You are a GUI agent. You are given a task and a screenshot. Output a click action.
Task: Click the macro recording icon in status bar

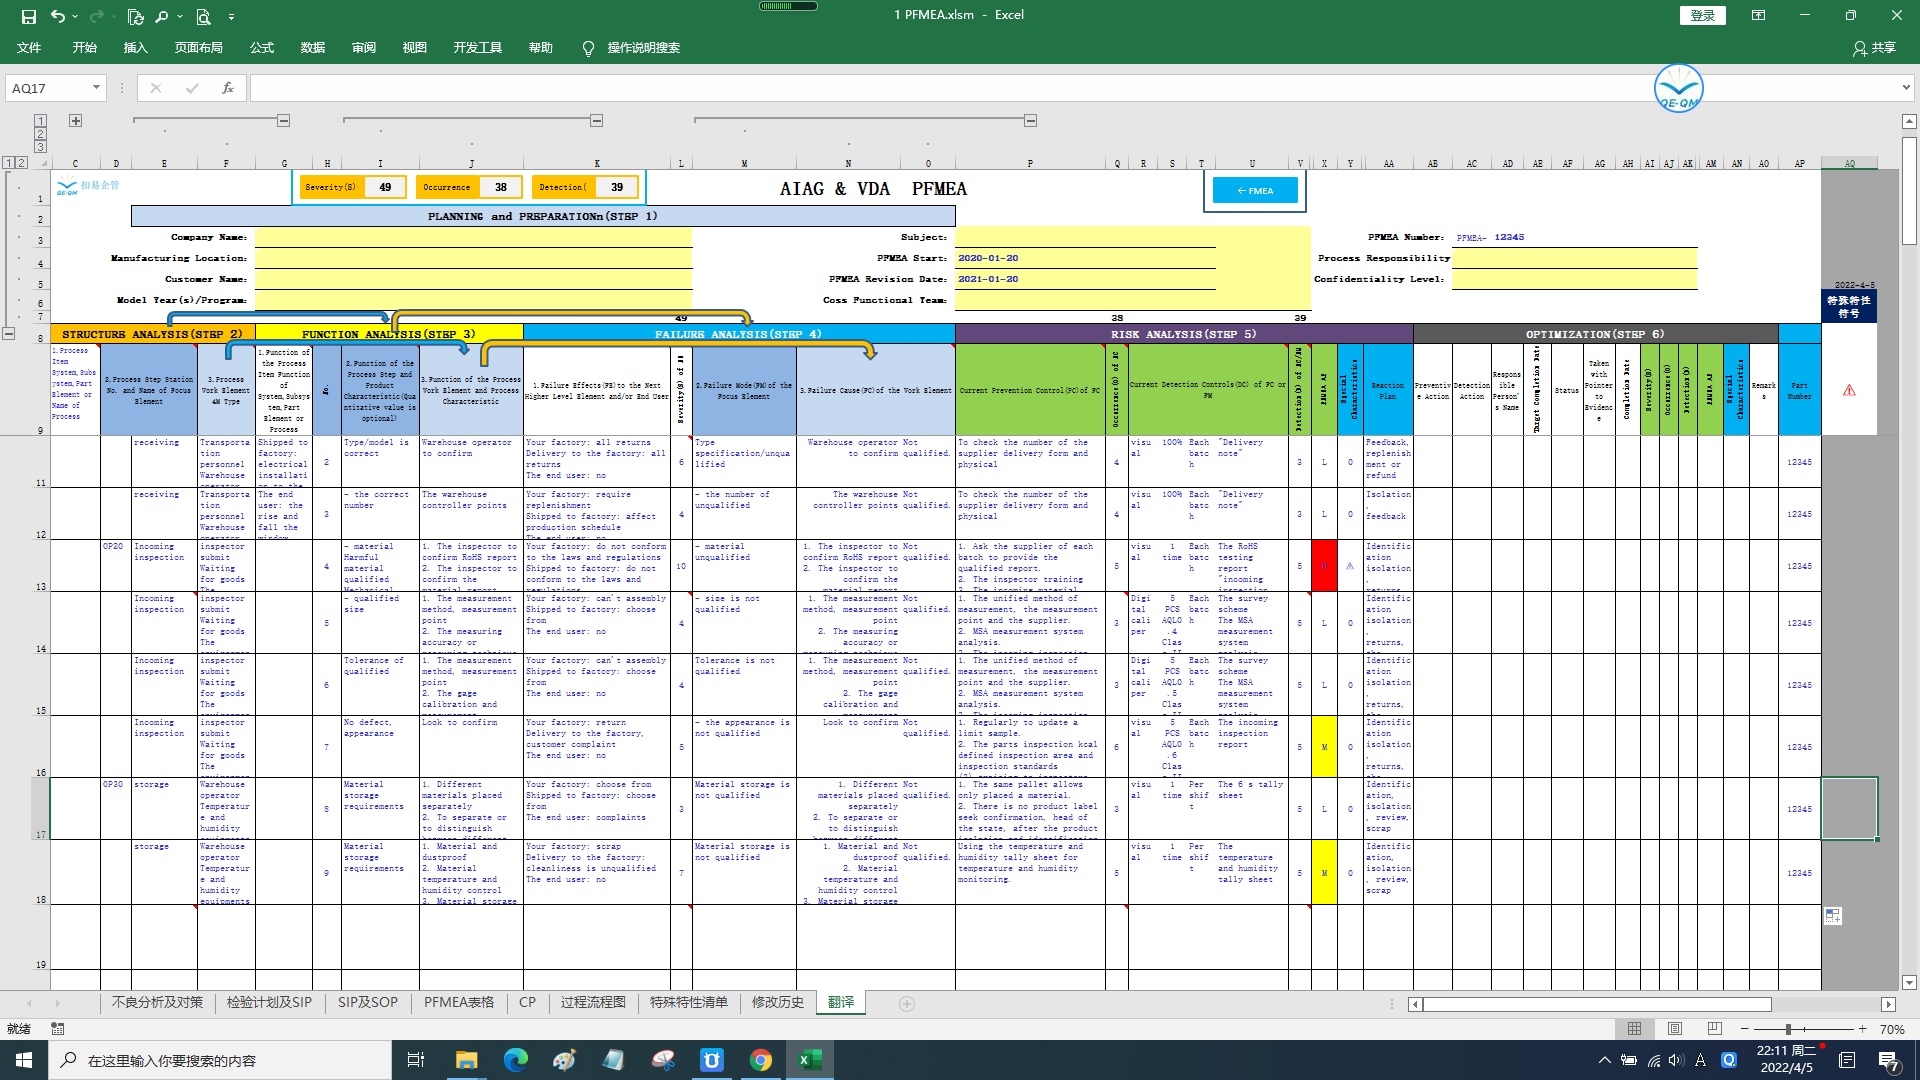[x=57, y=1029]
